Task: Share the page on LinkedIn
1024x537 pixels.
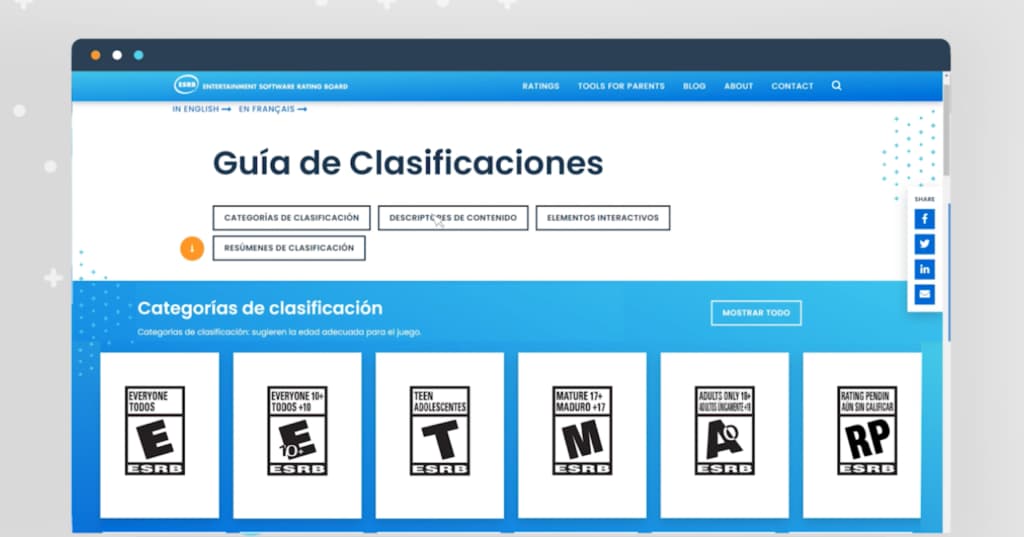Action: 924,269
